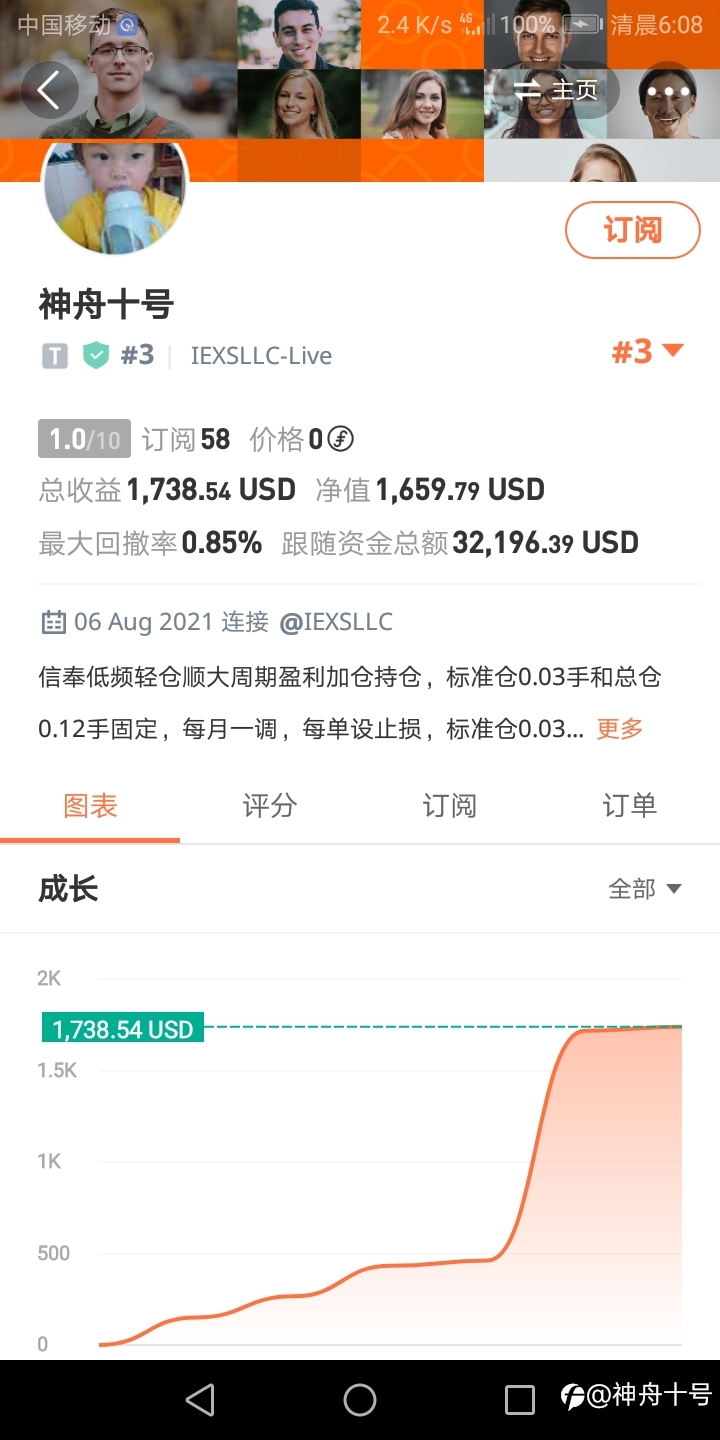Screen dimensions: 720x1440
Task: Tap the 1,738.54 USD chart marker label
Action: 123,1029
